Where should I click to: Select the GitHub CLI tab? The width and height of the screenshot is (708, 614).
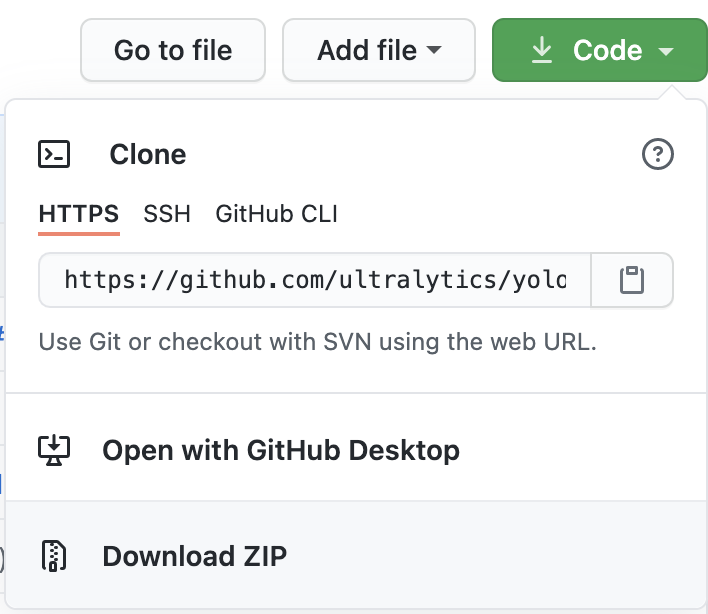276,214
